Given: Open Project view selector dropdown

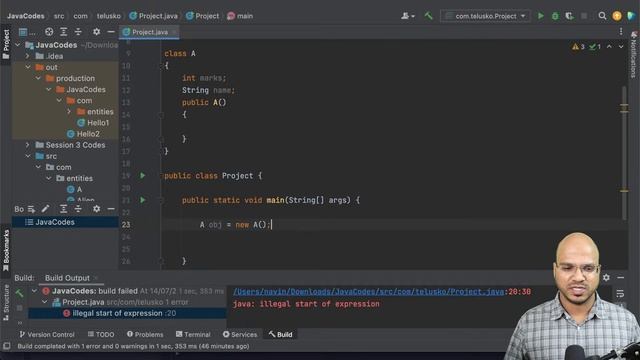Looking at the screenshot, I should point(27,31).
